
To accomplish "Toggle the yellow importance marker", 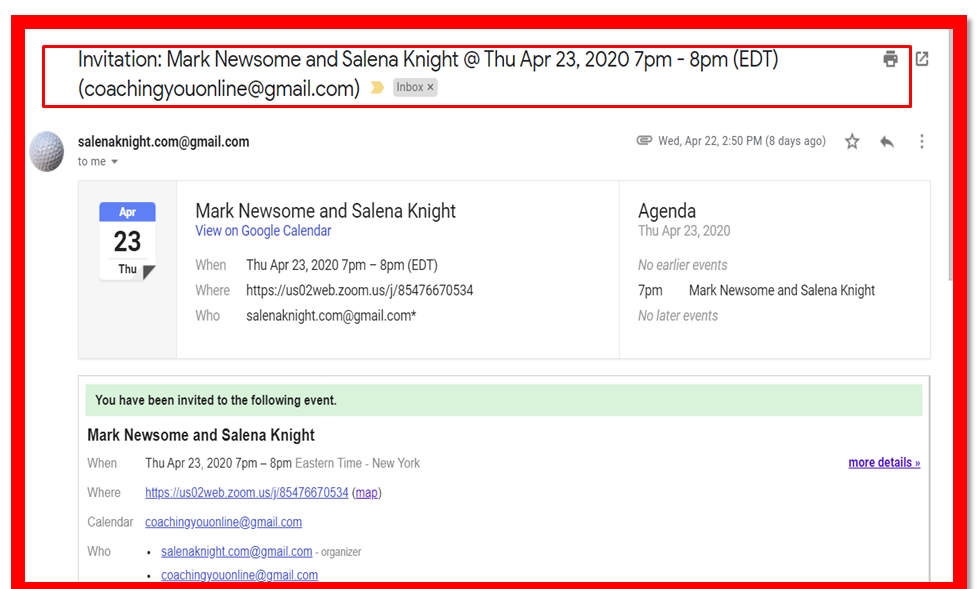I will tap(377, 88).
